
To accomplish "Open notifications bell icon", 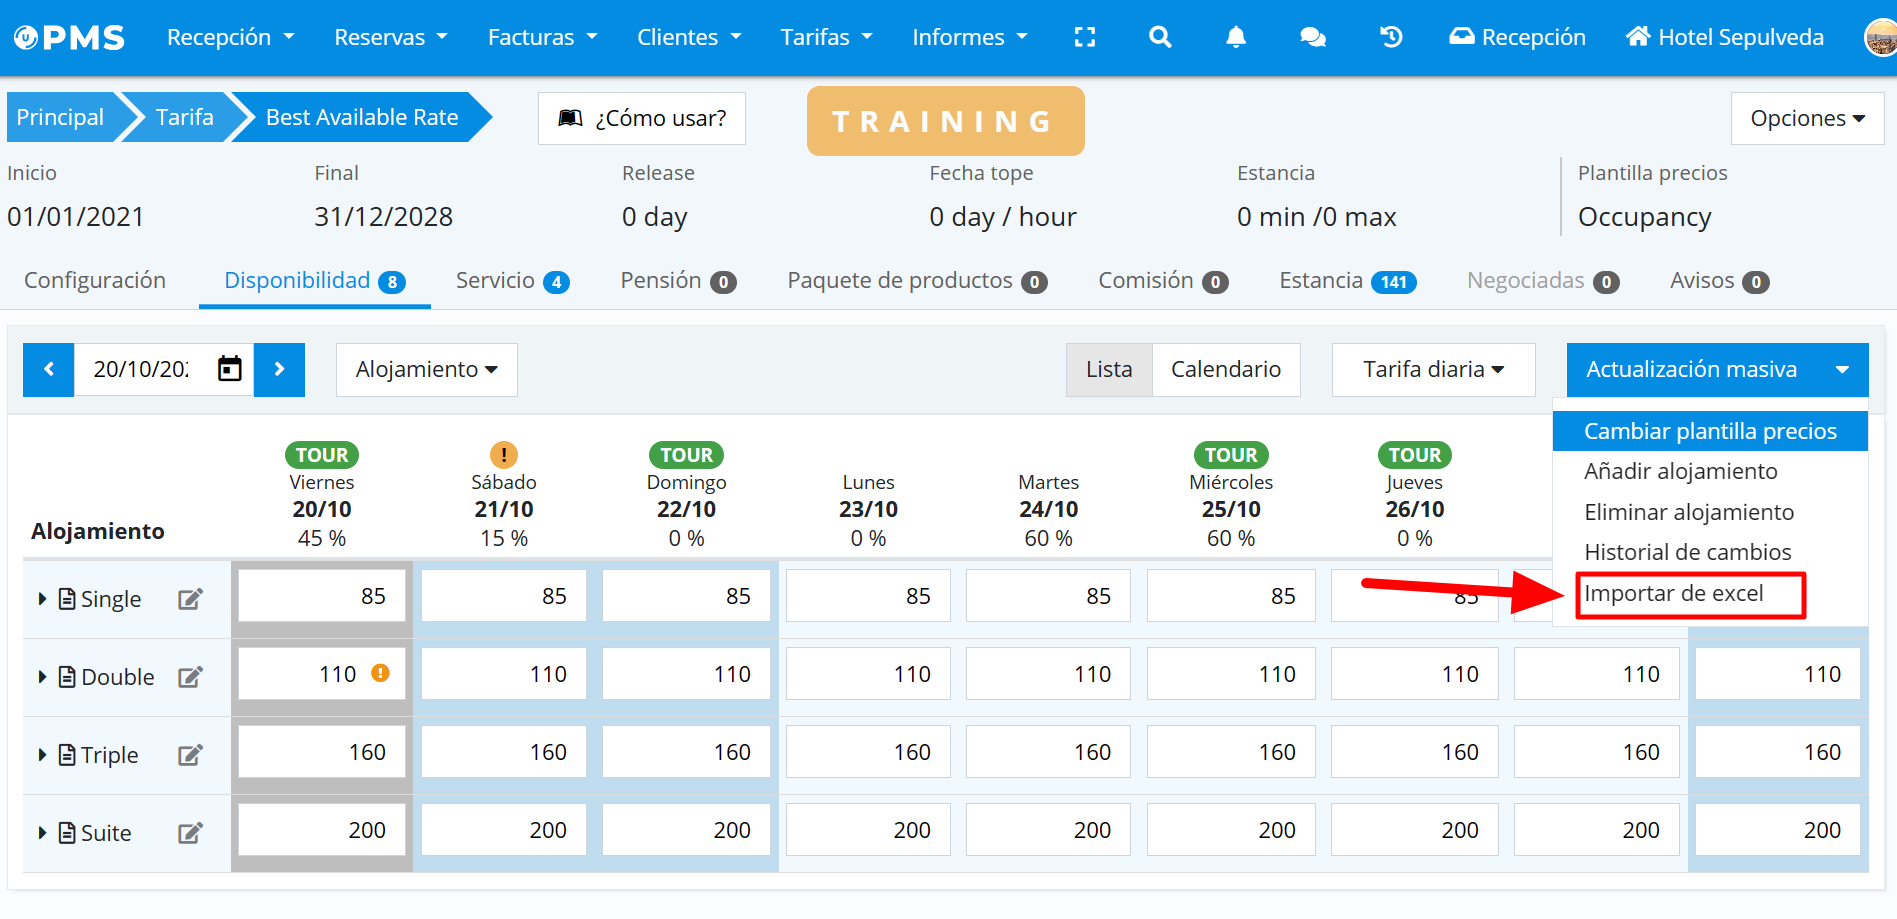I will [1236, 37].
